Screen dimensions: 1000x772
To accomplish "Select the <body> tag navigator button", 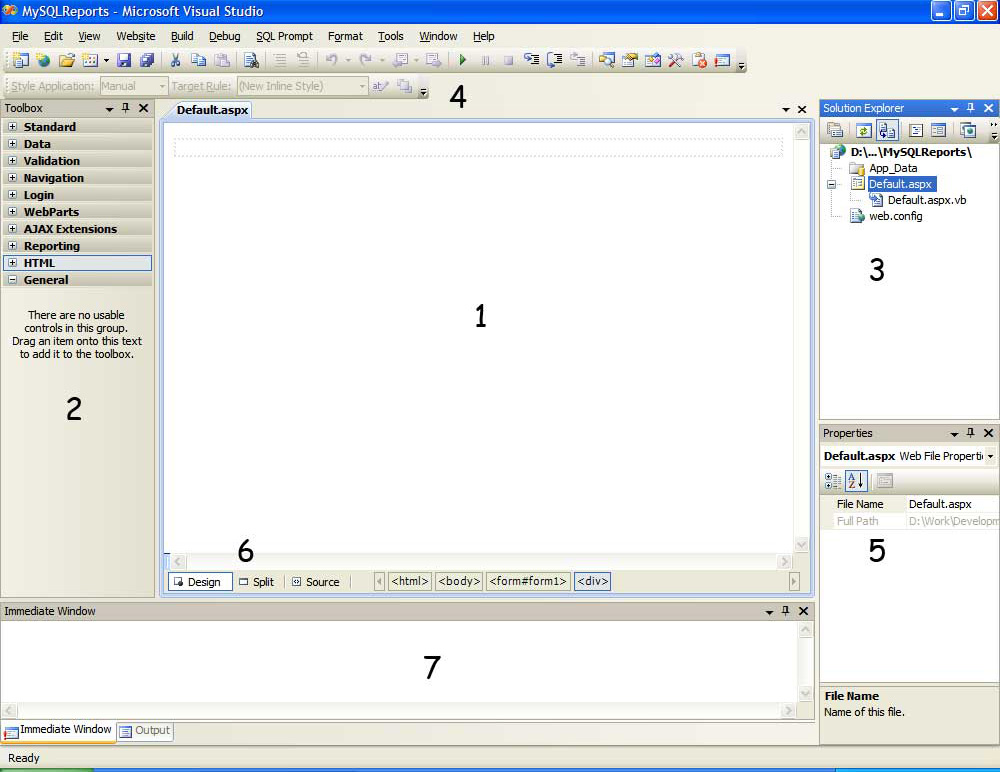I will click(459, 581).
